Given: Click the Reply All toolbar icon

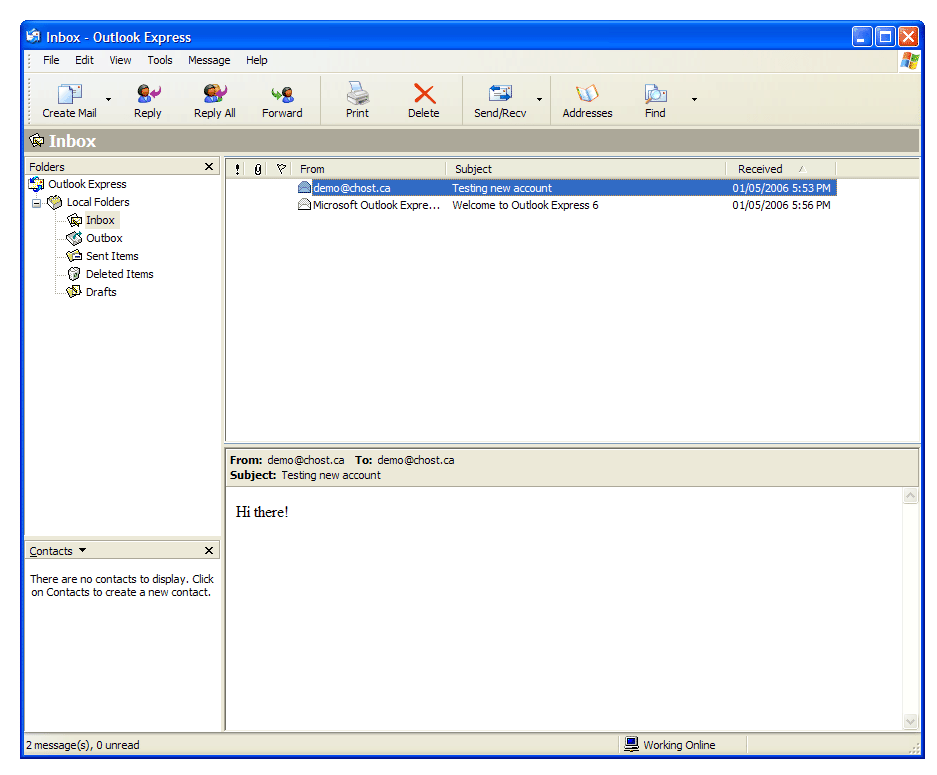Looking at the screenshot, I should pyautogui.click(x=215, y=100).
